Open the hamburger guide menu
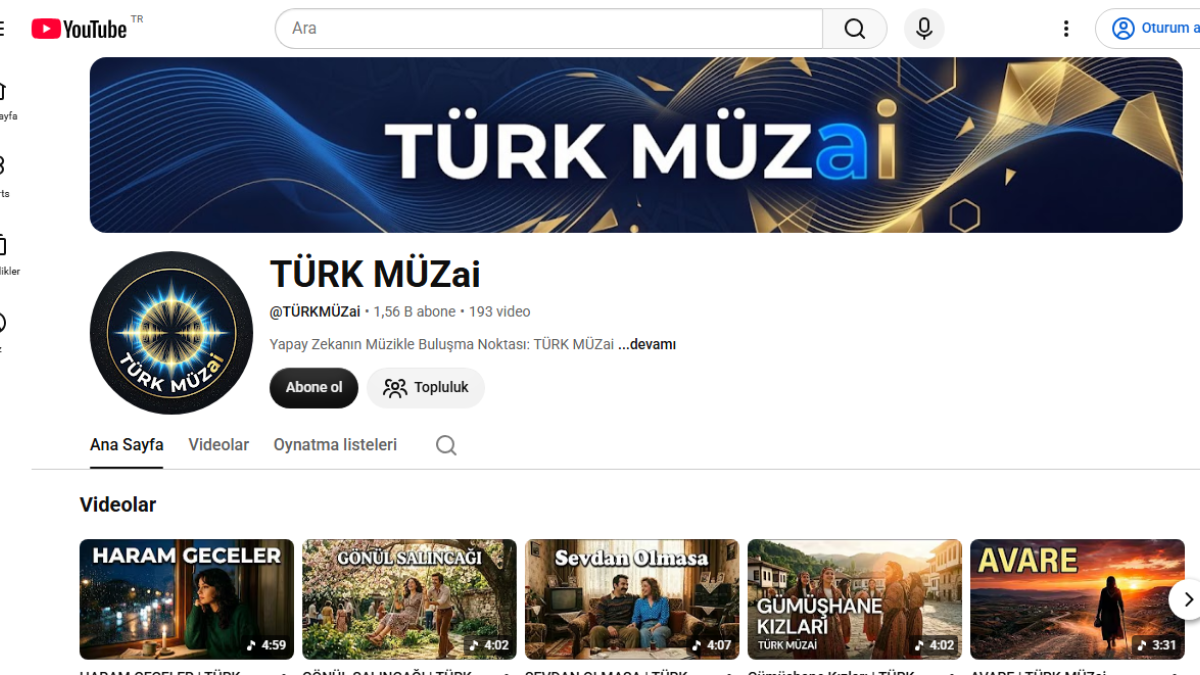 point(2,29)
